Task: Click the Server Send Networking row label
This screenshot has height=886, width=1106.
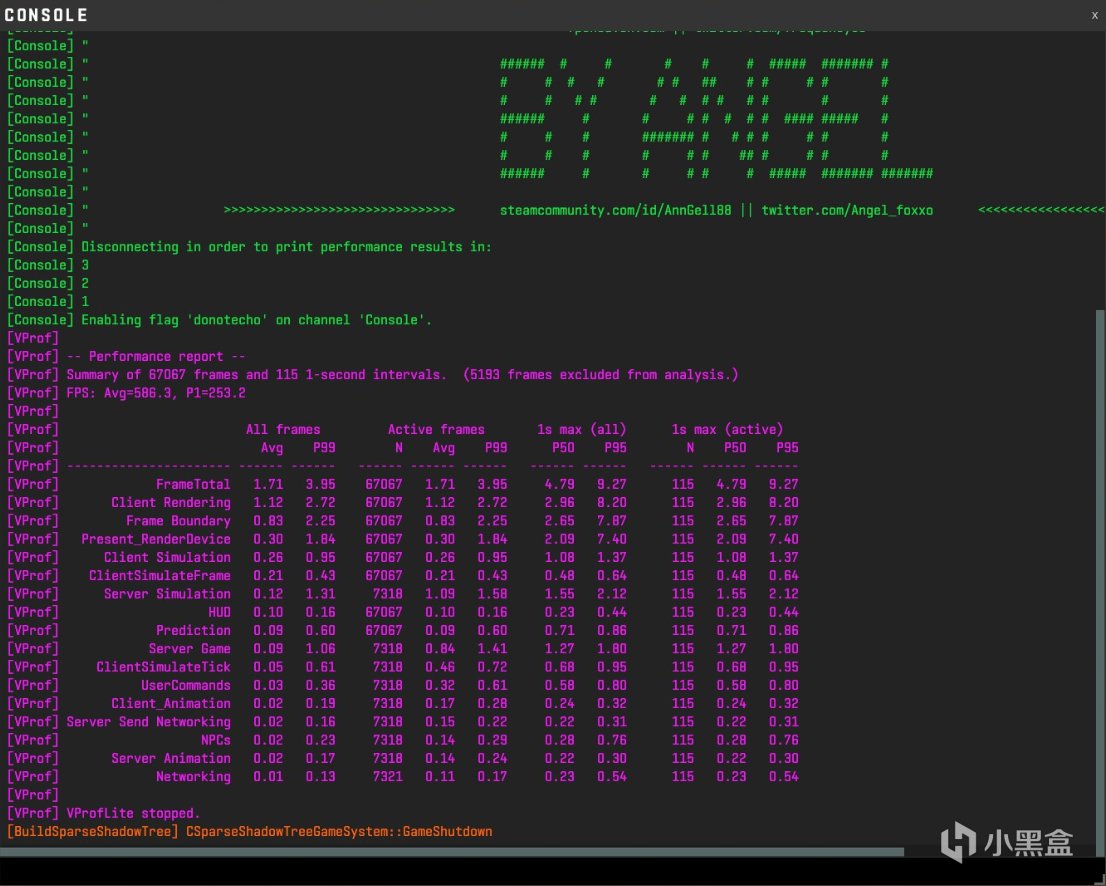Action: (148, 722)
